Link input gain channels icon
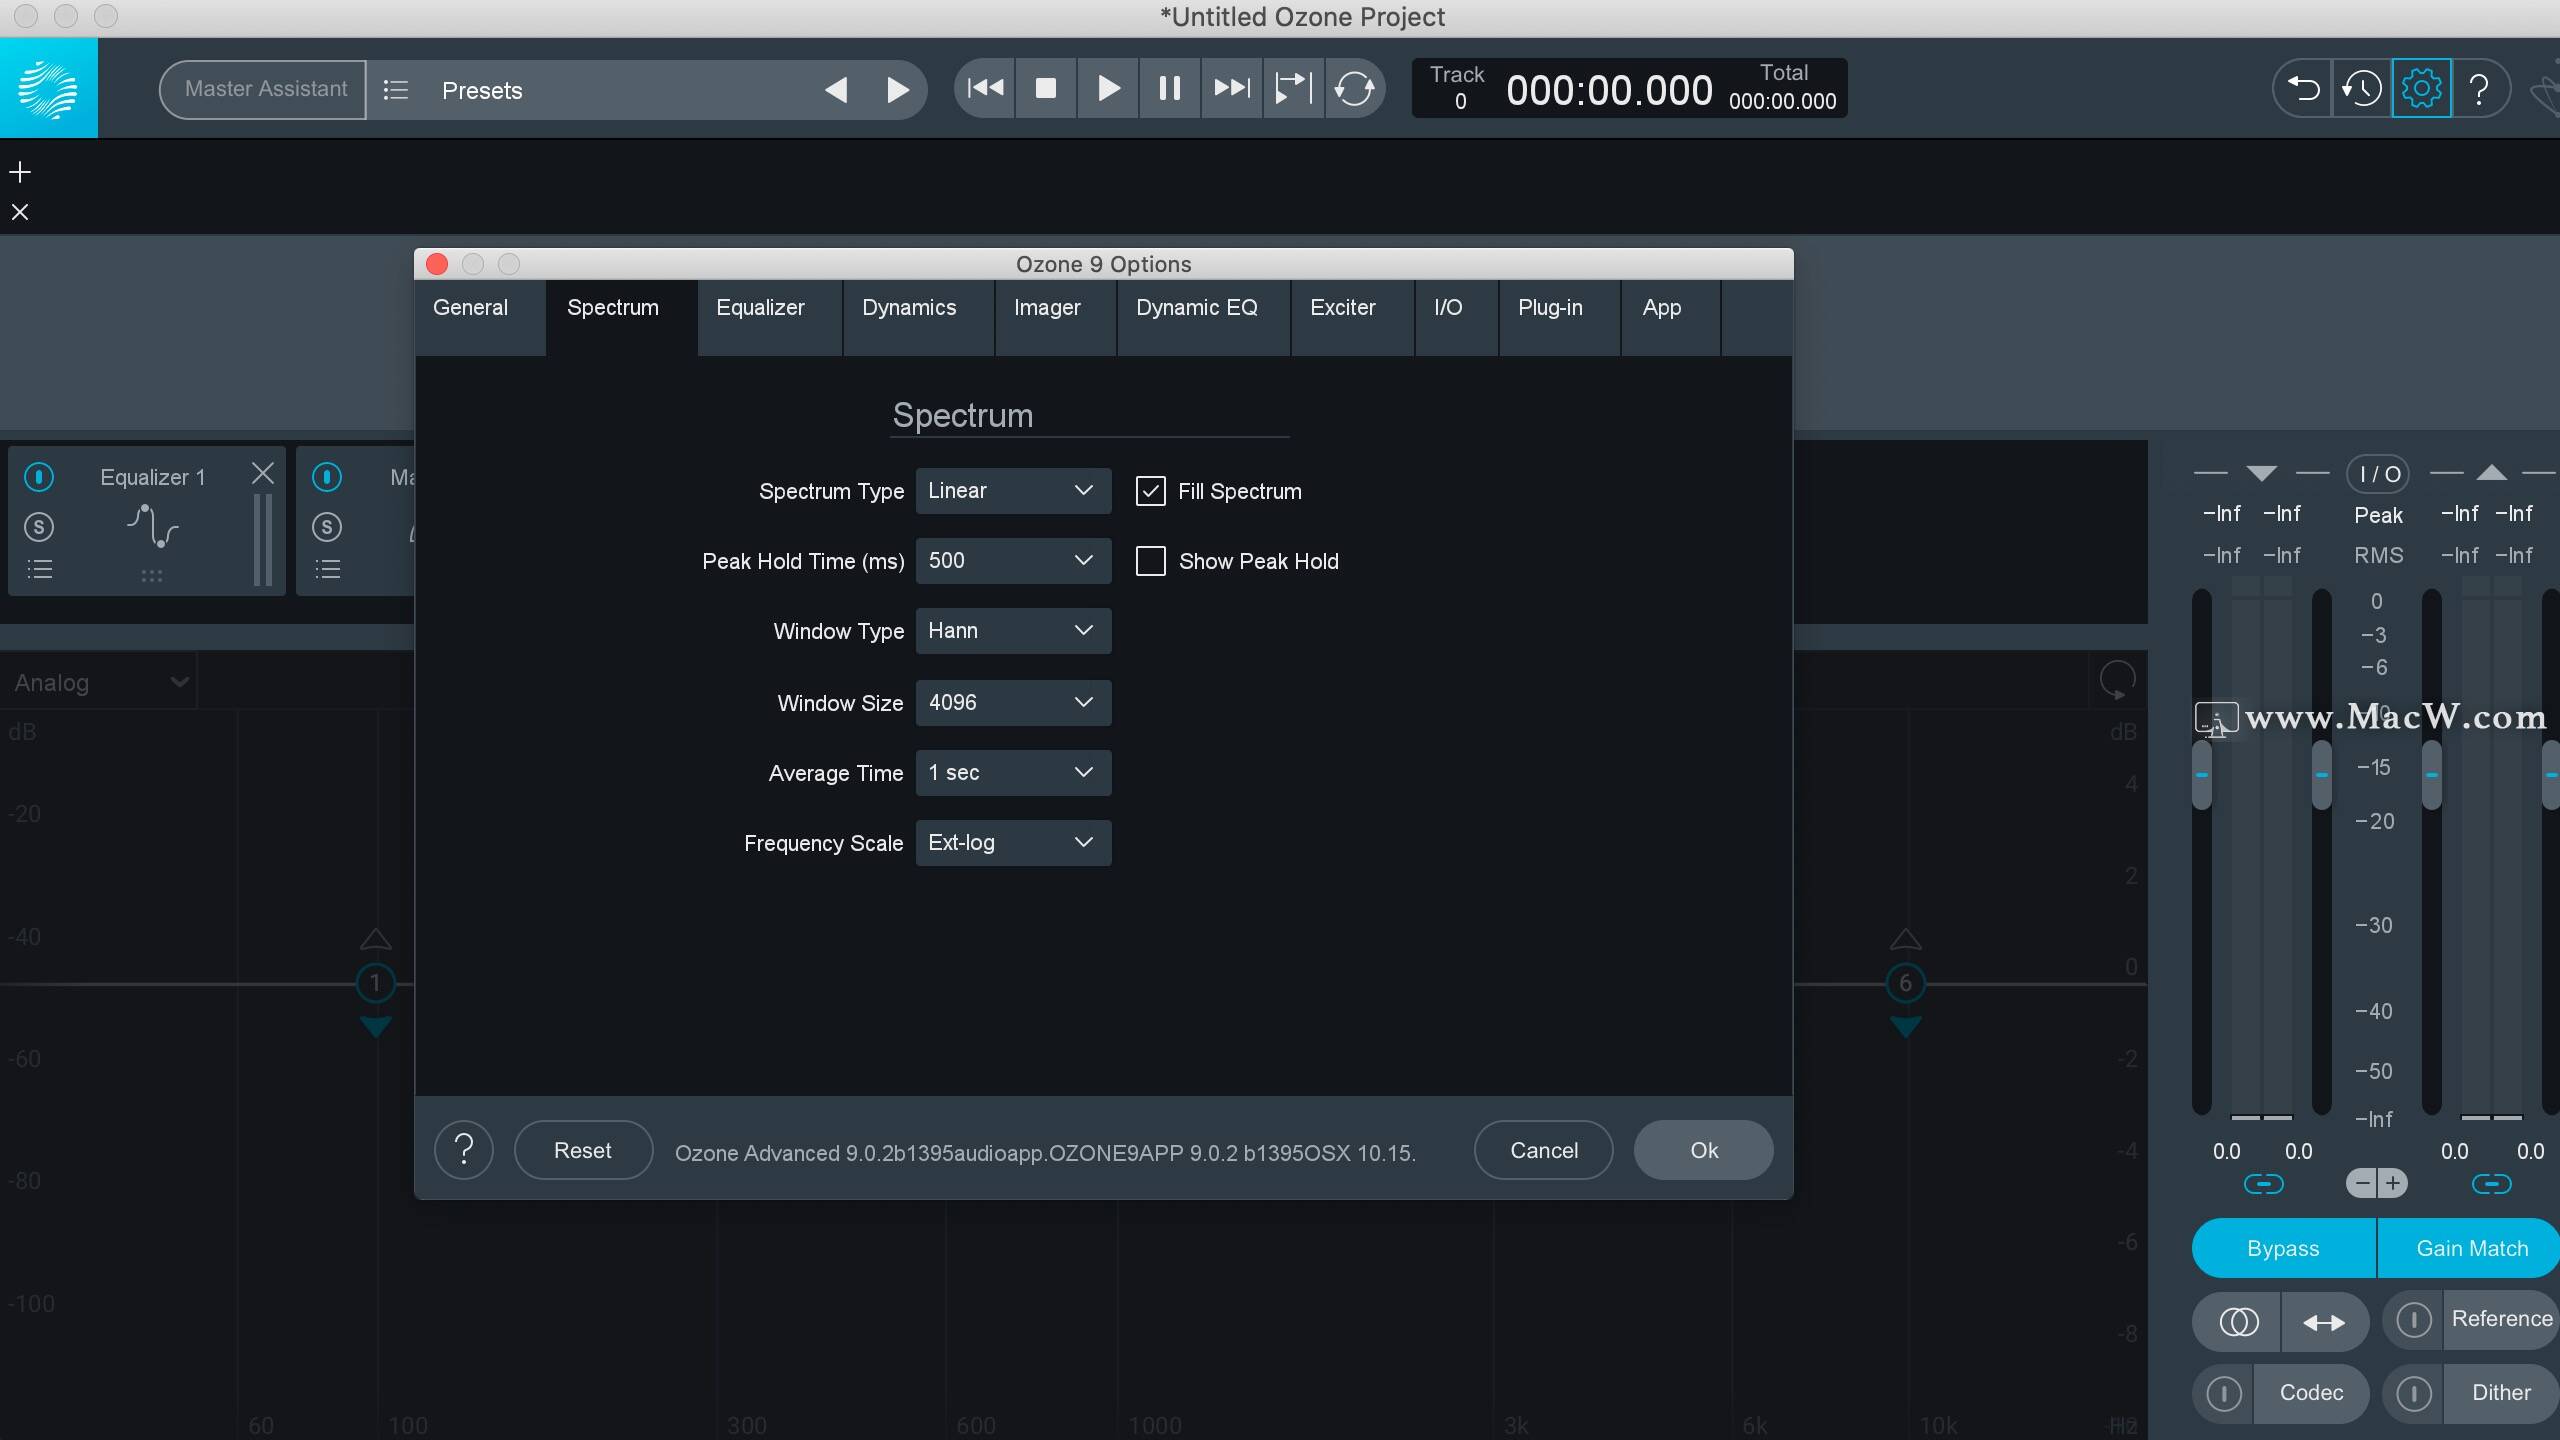 (2264, 1184)
